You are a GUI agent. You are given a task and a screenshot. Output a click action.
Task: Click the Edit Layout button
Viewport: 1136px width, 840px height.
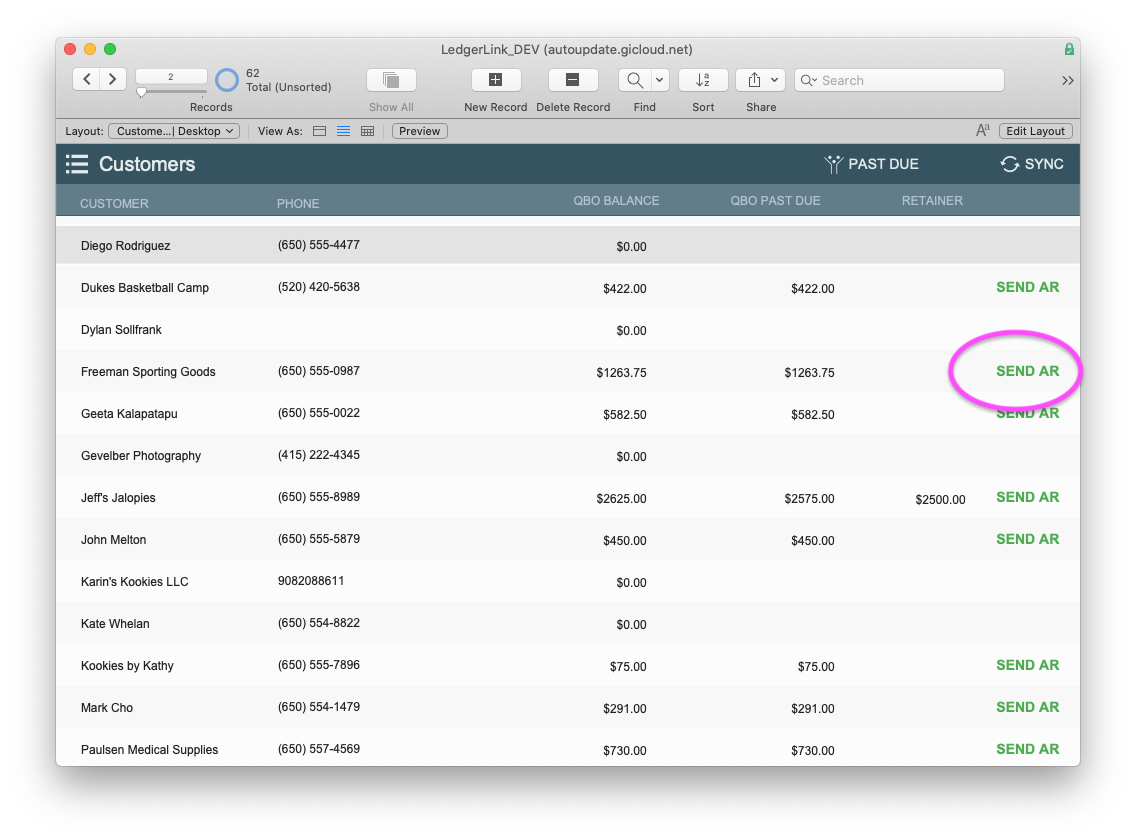1035,131
